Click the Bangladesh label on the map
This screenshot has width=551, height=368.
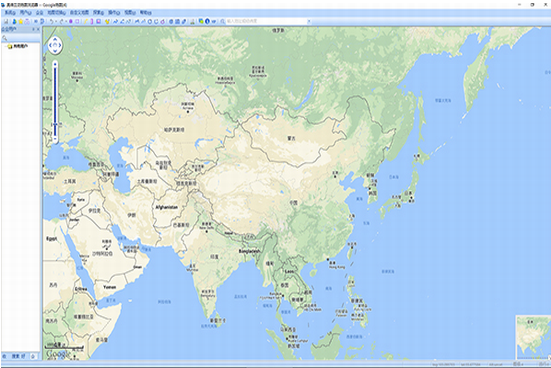click(x=249, y=251)
